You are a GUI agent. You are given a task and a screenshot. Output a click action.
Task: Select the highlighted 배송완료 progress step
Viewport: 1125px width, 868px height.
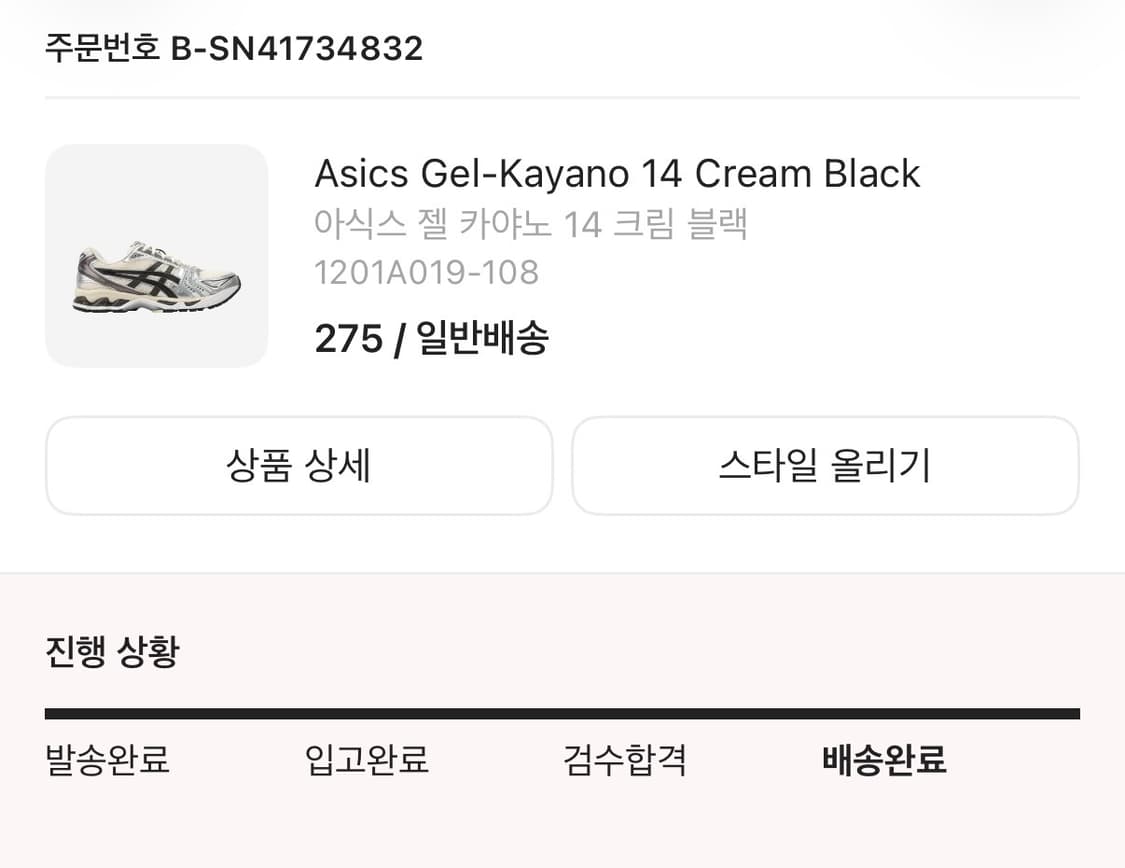[881, 761]
